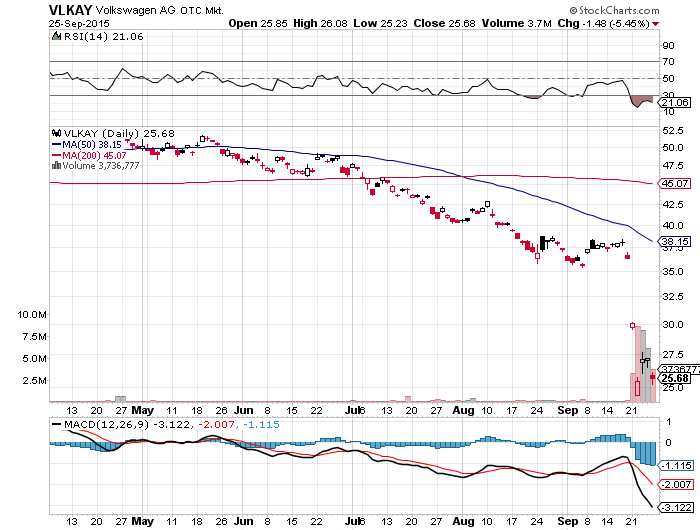The height and width of the screenshot is (530, 700).
Task: Click the MA(50) 38.15 legend entry
Action: (x=87, y=145)
